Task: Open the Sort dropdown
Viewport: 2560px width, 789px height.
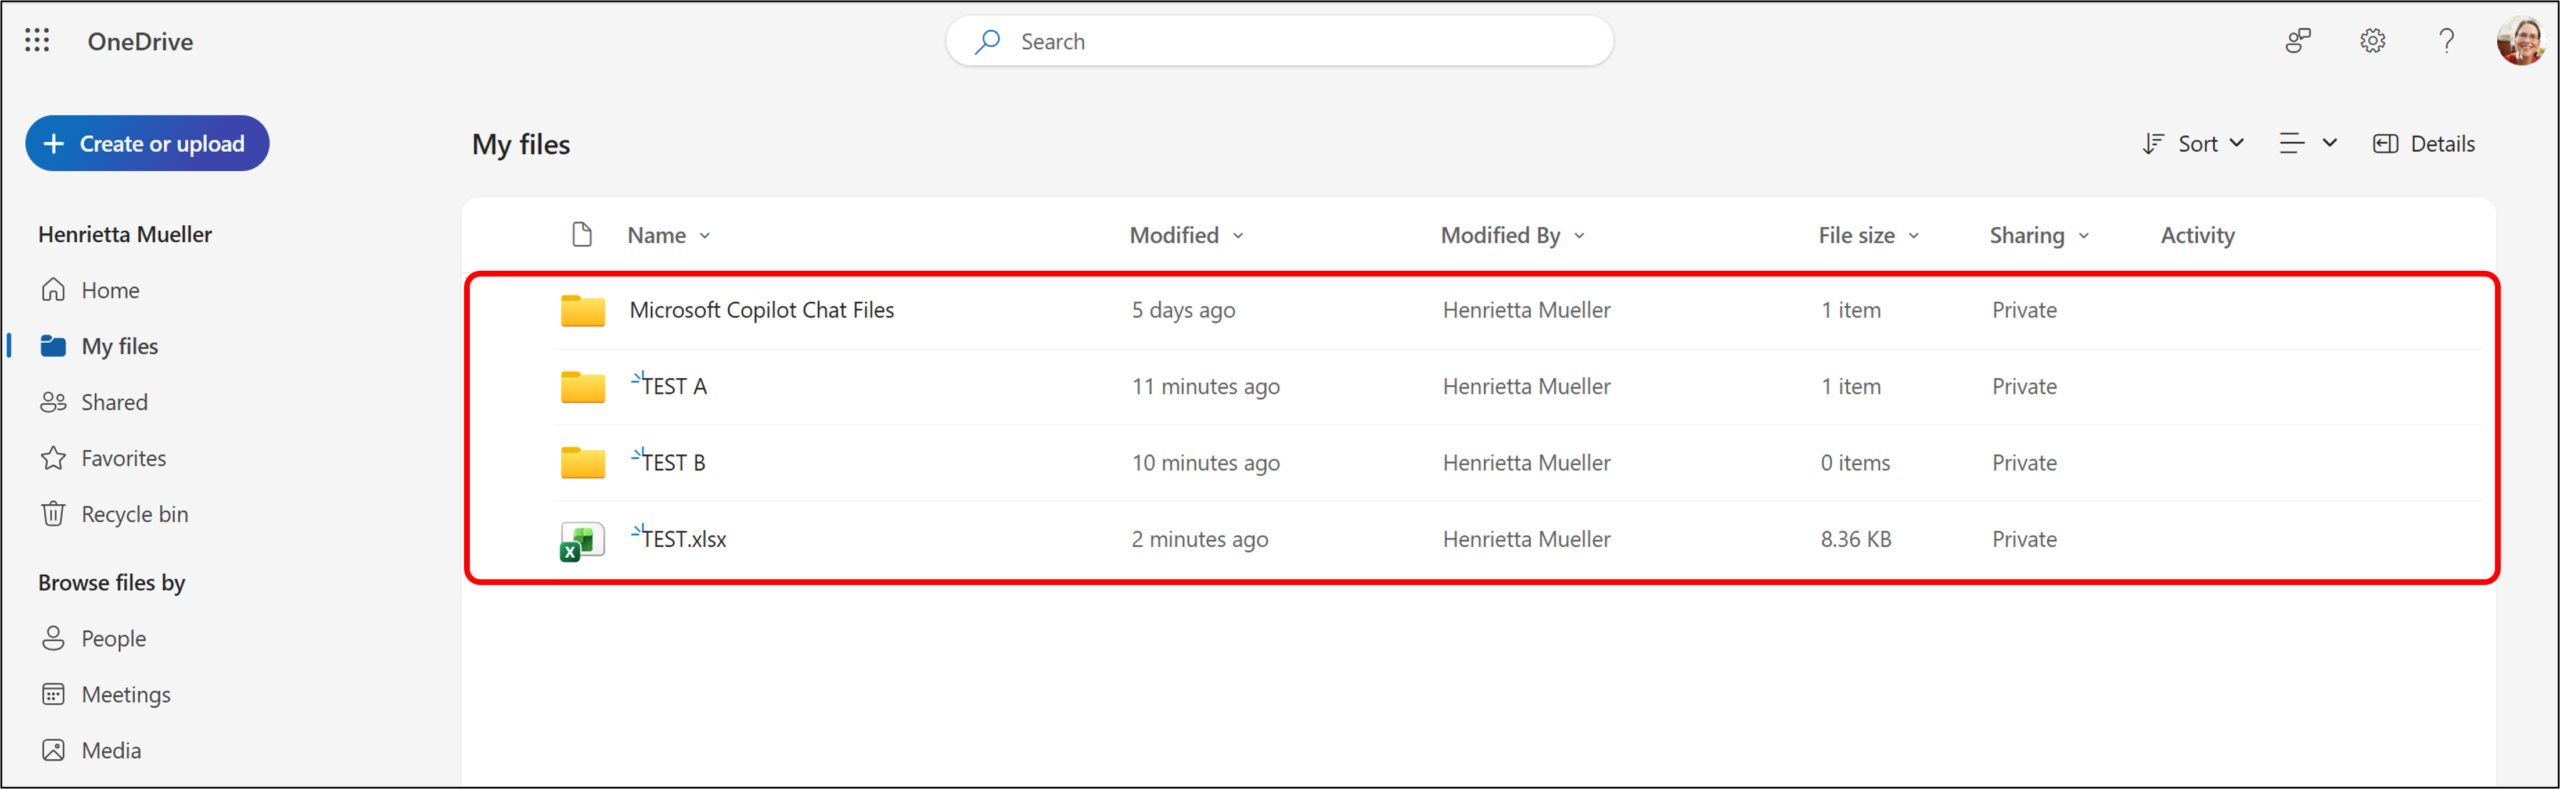Action: [2194, 144]
